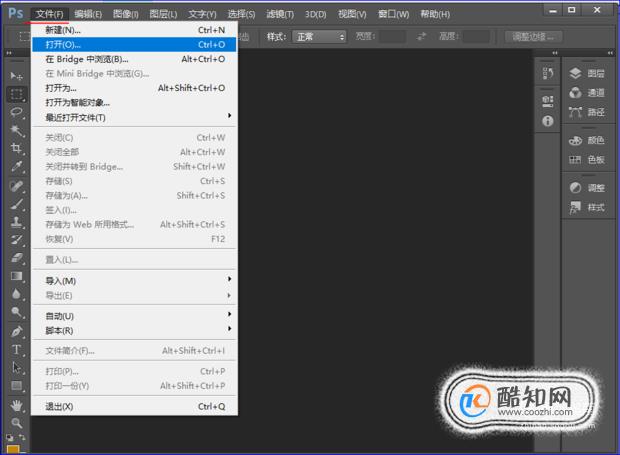Open the 选择(S) menu
The height and width of the screenshot is (455, 620).
(241, 14)
